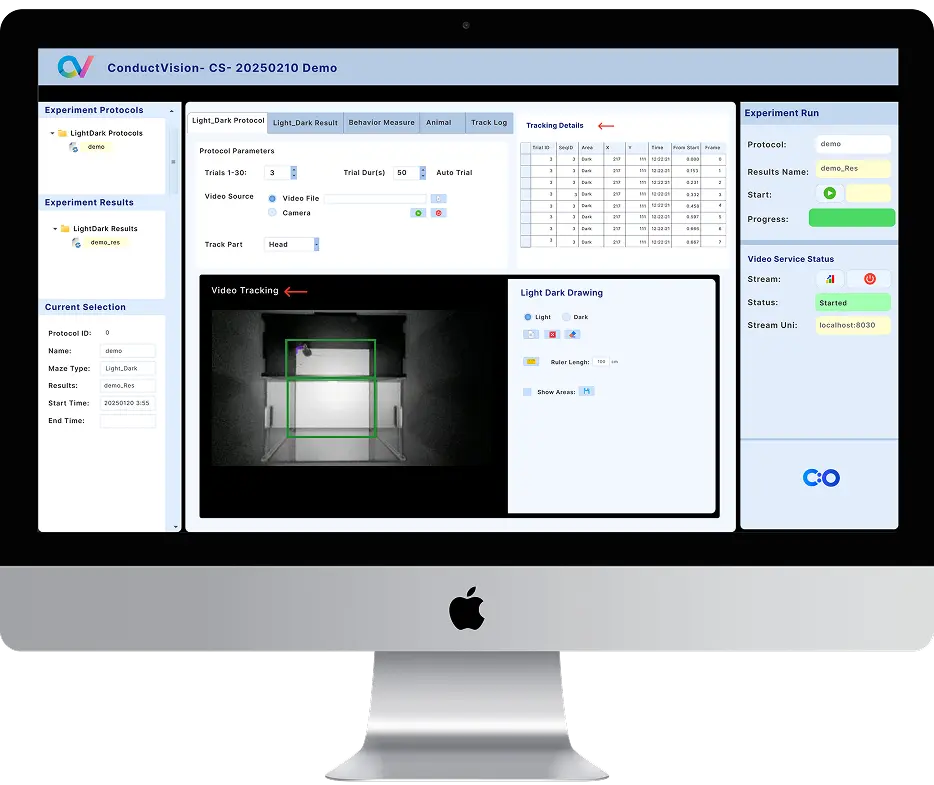Click the red camera stop icon

tap(438, 213)
